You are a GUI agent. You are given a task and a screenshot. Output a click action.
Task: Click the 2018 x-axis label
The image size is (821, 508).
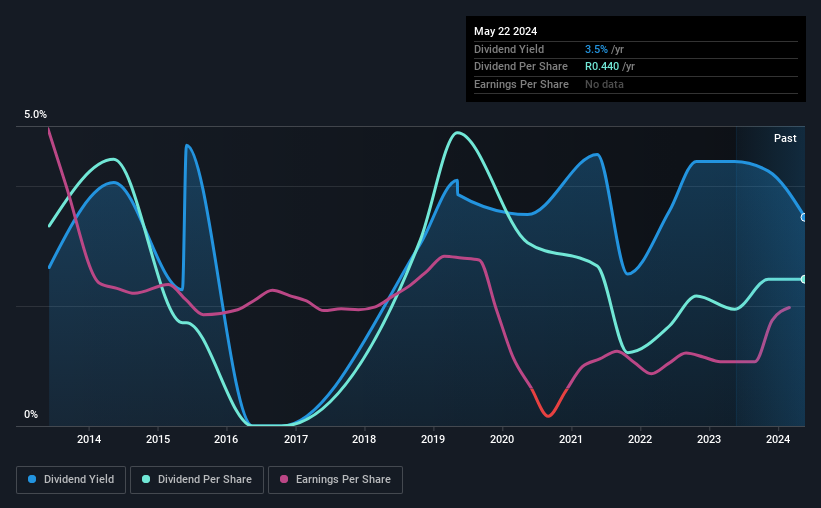click(x=364, y=439)
